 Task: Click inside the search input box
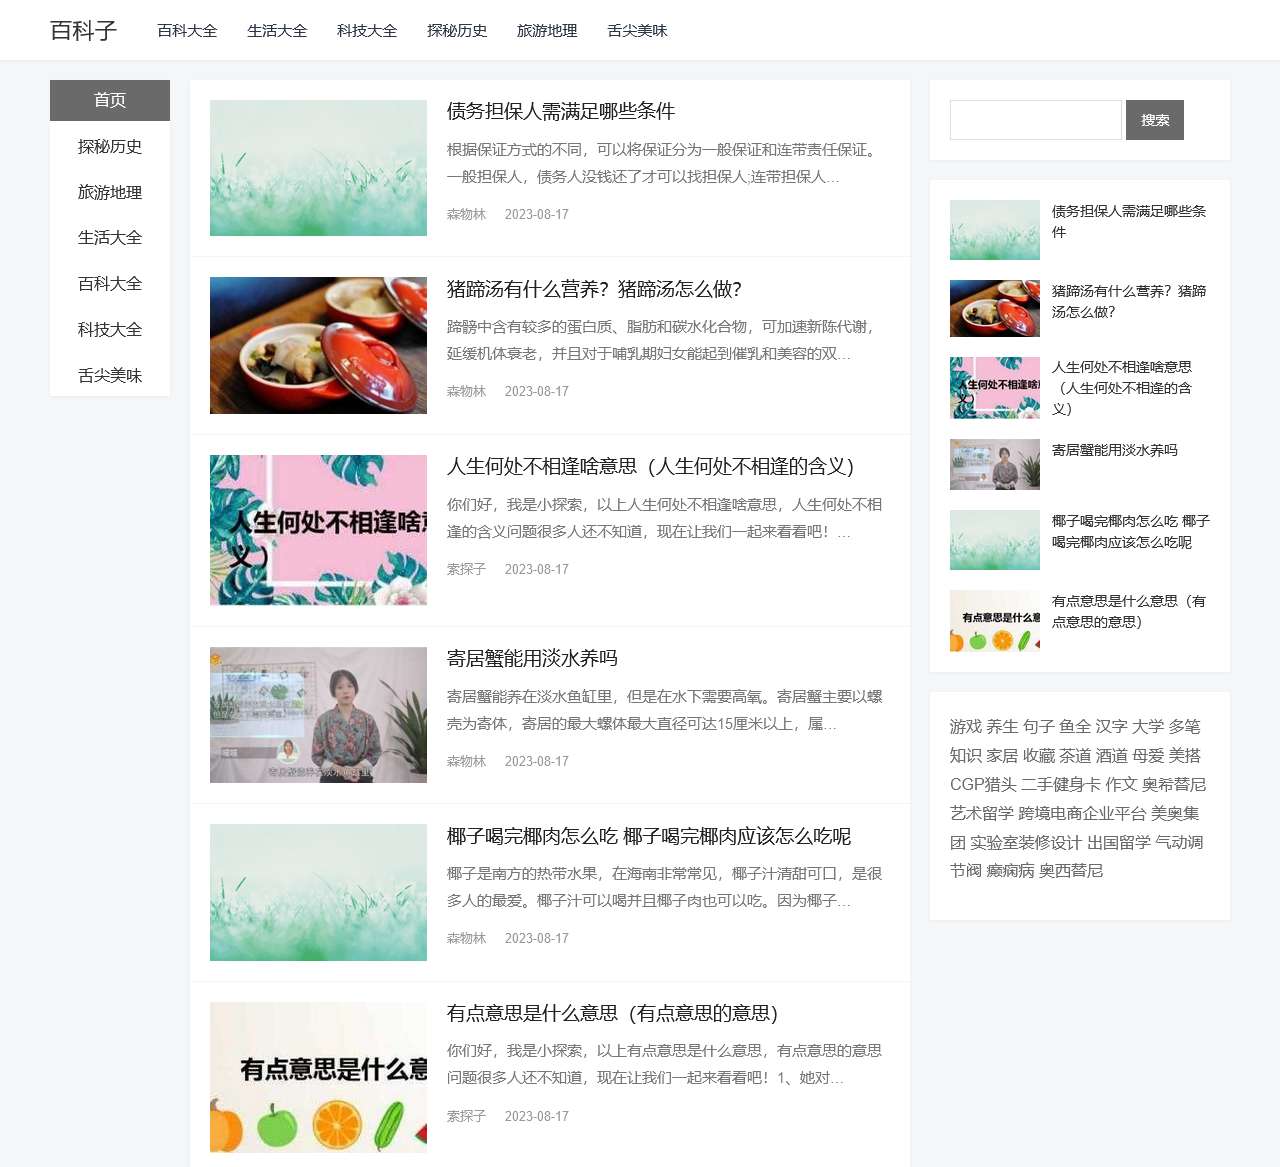pyautogui.click(x=1035, y=120)
